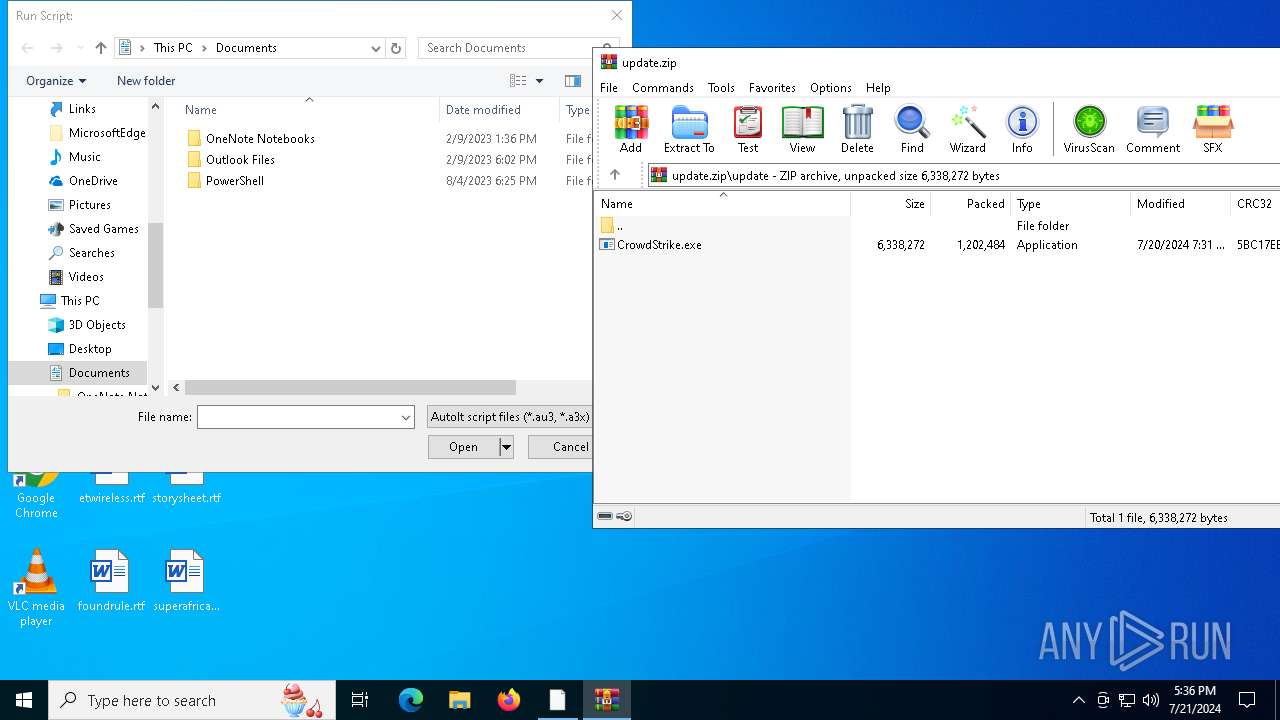
Task: Click the volume icon in system tray
Action: (x=1151, y=700)
